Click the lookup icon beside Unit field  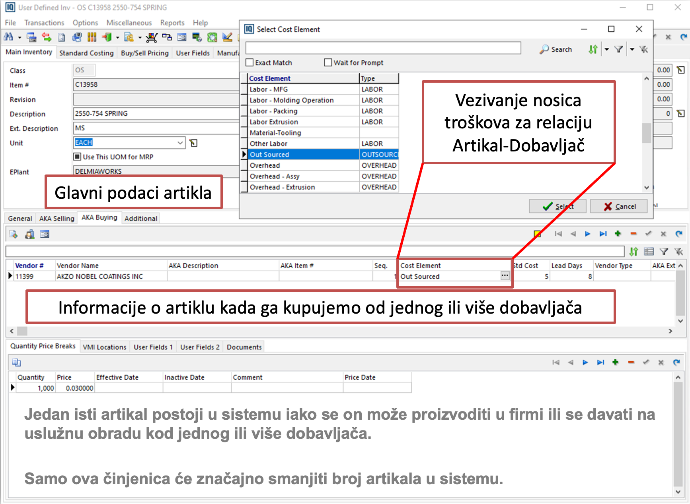pyautogui.click(x=194, y=143)
